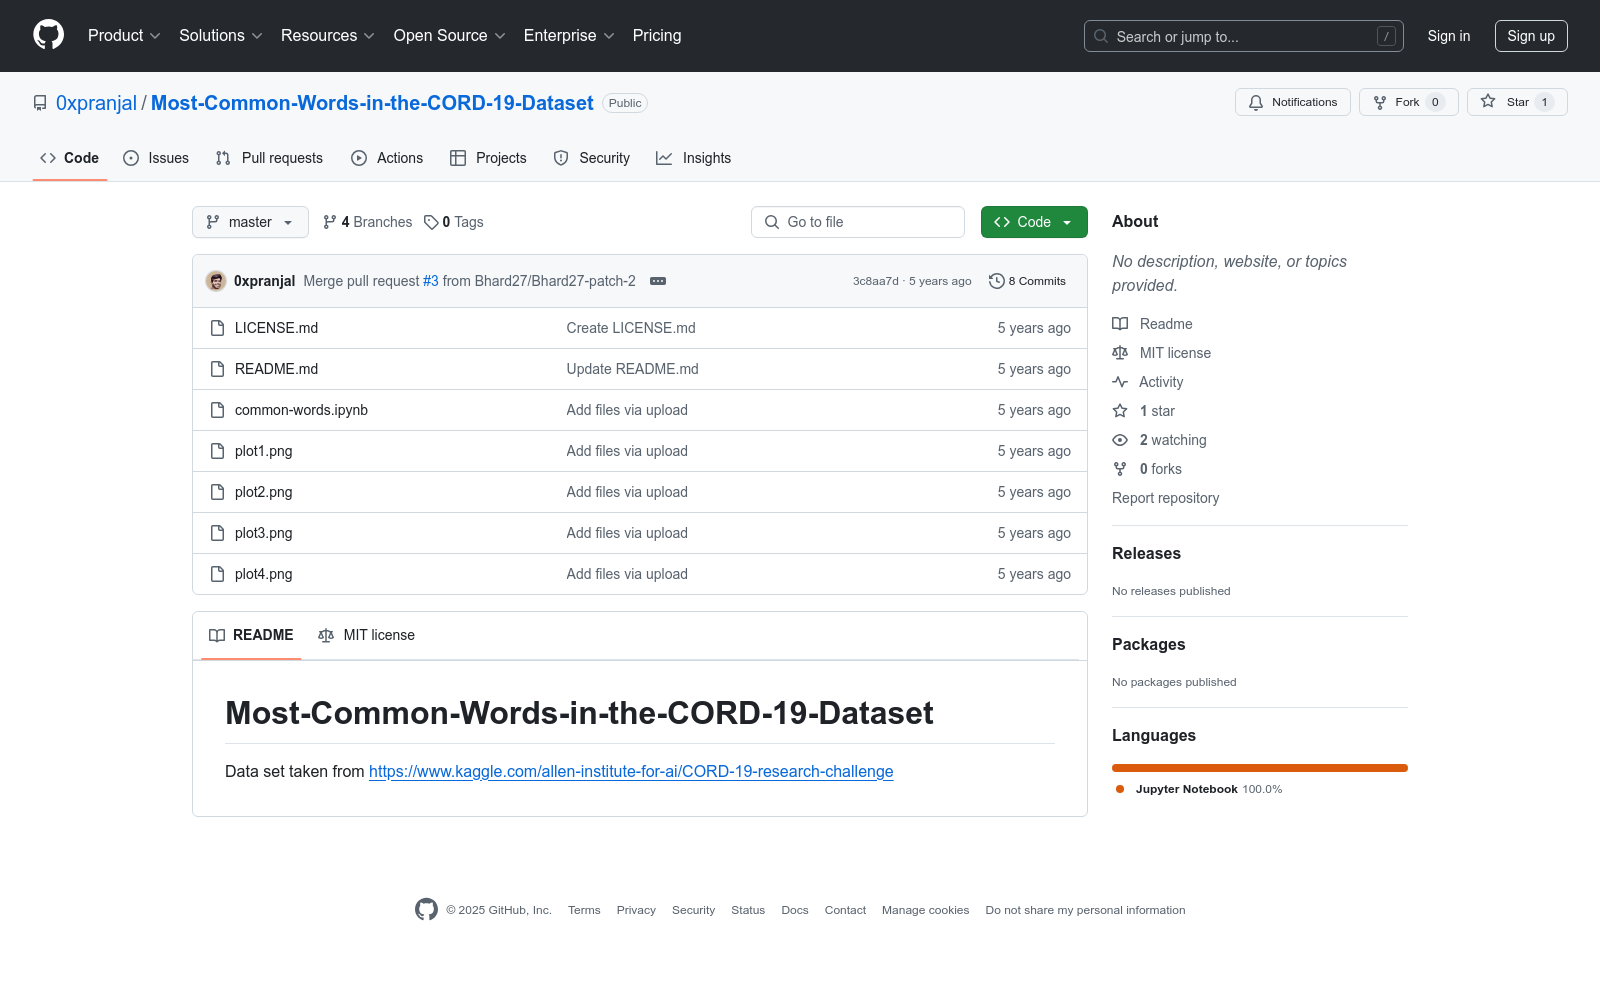1600x1000 pixels.
Task: Switch to the Issues tab
Action: (156, 158)
